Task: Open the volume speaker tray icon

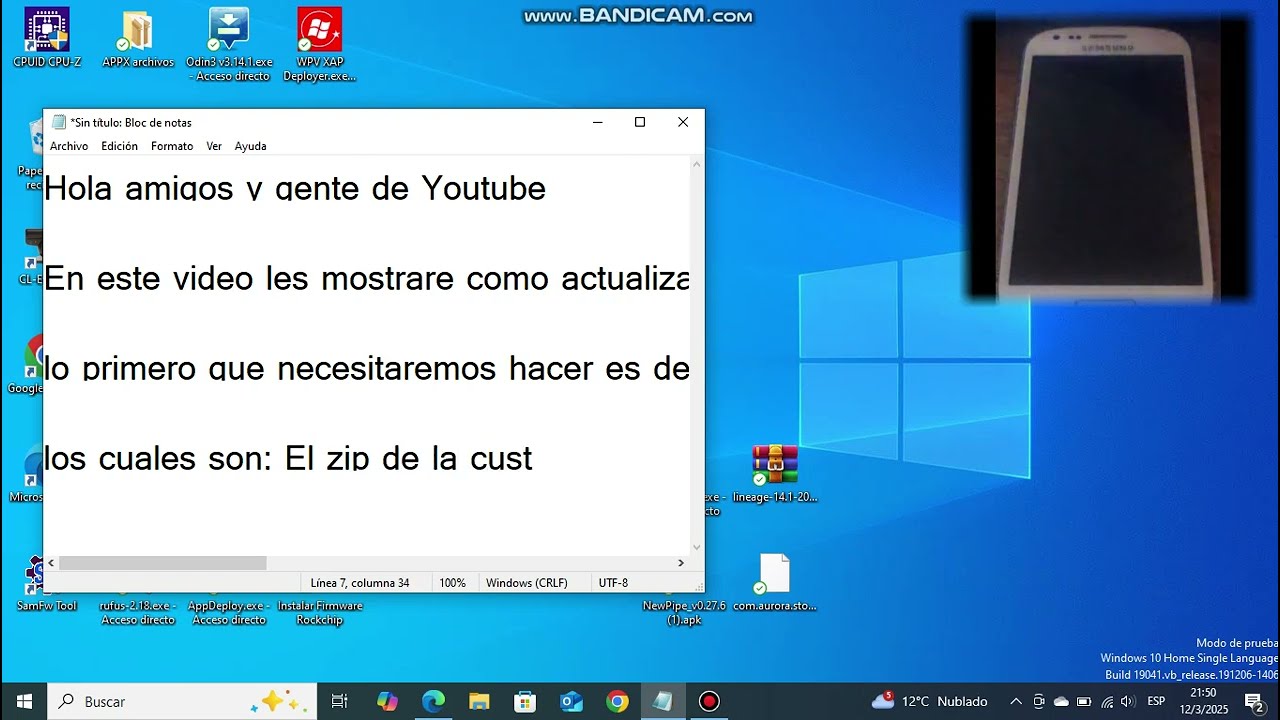Action: point(1128,701)
